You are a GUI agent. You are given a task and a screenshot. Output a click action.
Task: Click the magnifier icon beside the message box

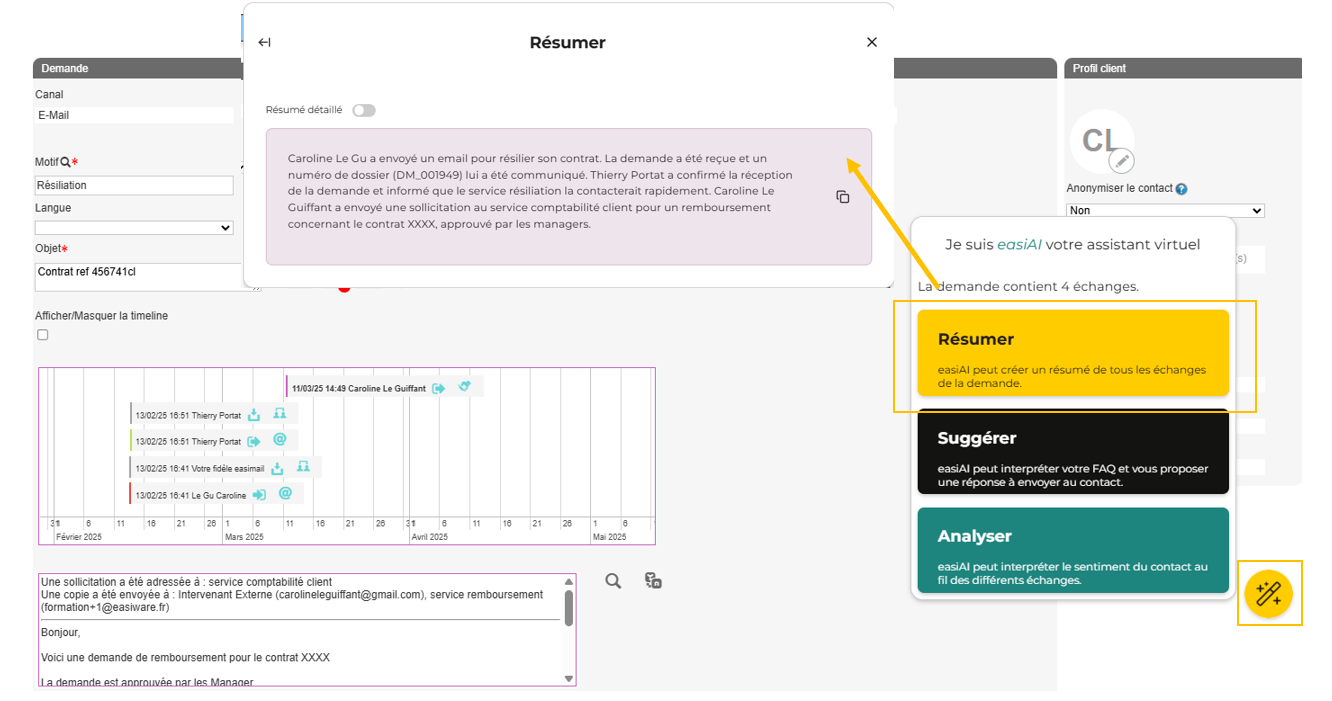(613, 581)
